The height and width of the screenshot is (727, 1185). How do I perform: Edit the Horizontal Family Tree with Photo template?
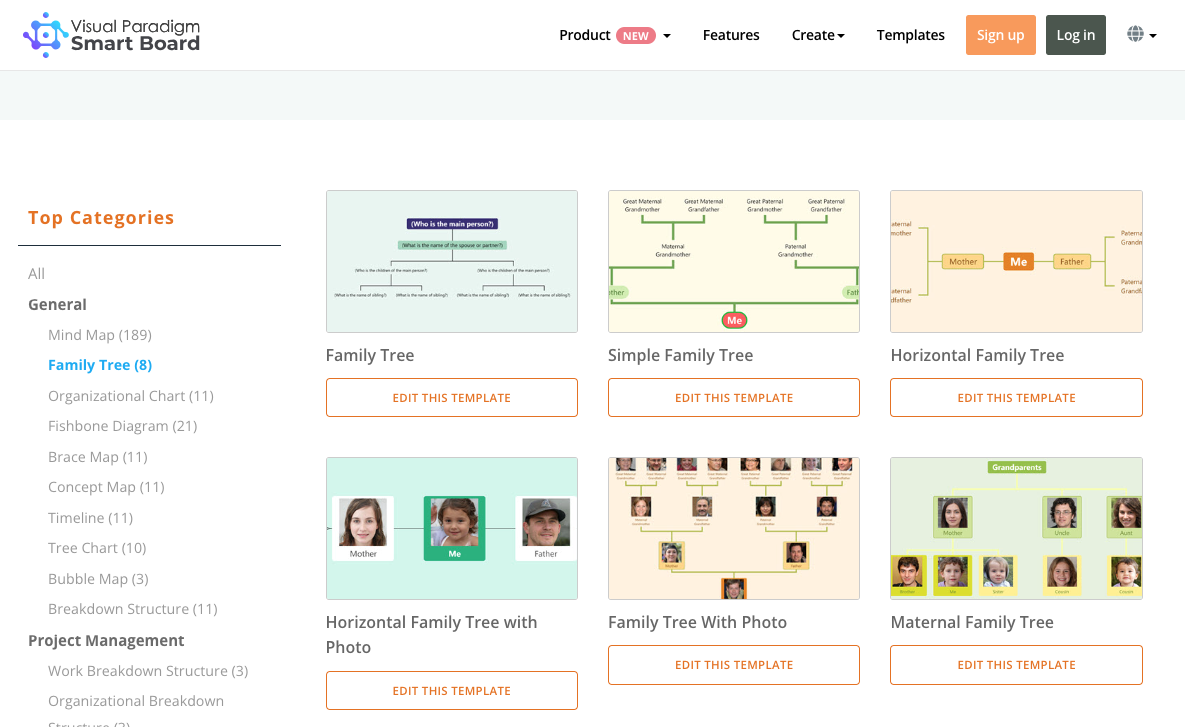pos(452,691)
